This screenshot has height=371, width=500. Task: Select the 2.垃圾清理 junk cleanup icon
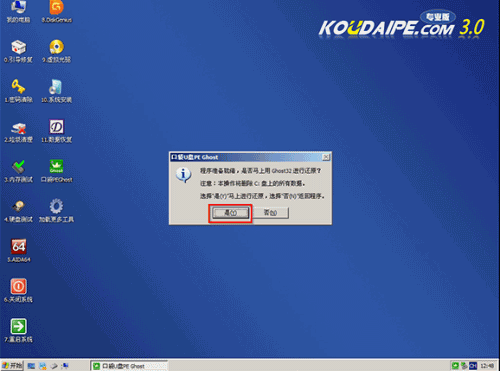(x=18, y=132)
